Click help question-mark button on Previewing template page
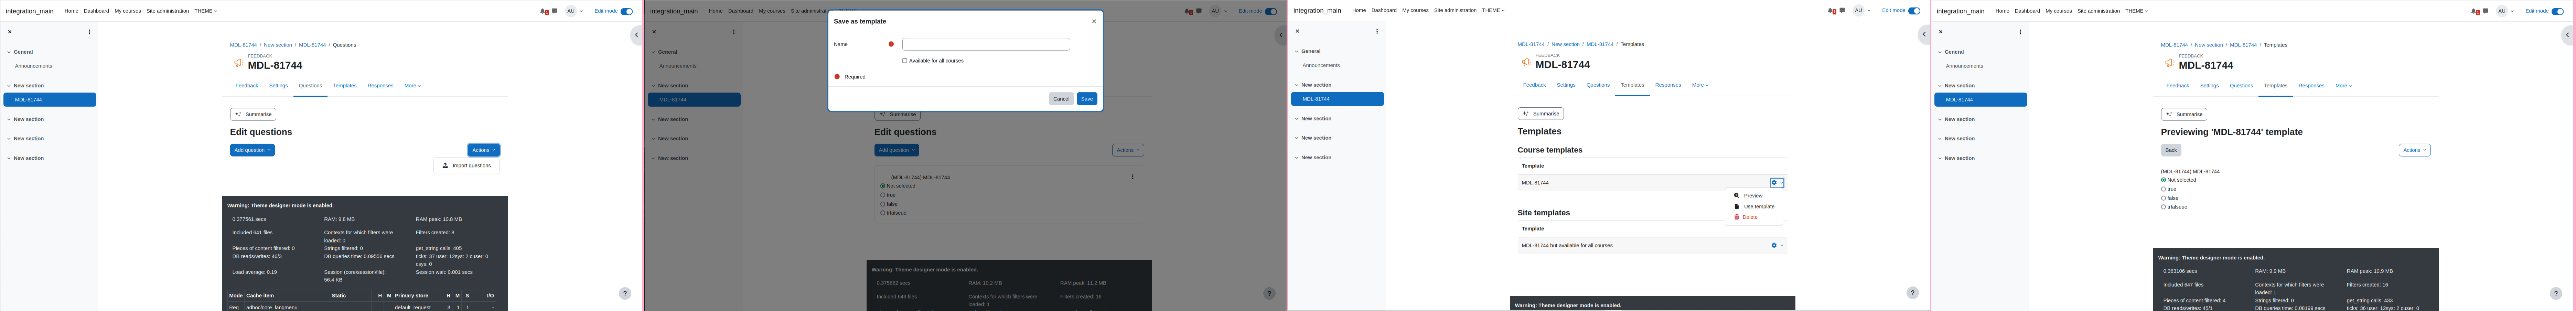 (x=2556, y=293)
